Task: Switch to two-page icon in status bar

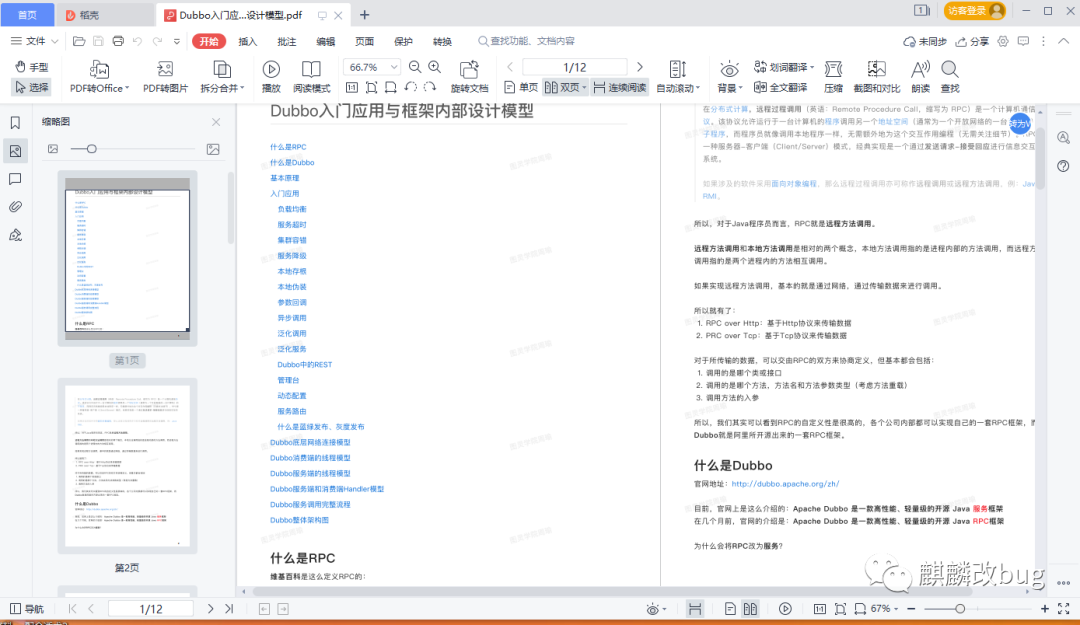Action: (x=750, y=608)
